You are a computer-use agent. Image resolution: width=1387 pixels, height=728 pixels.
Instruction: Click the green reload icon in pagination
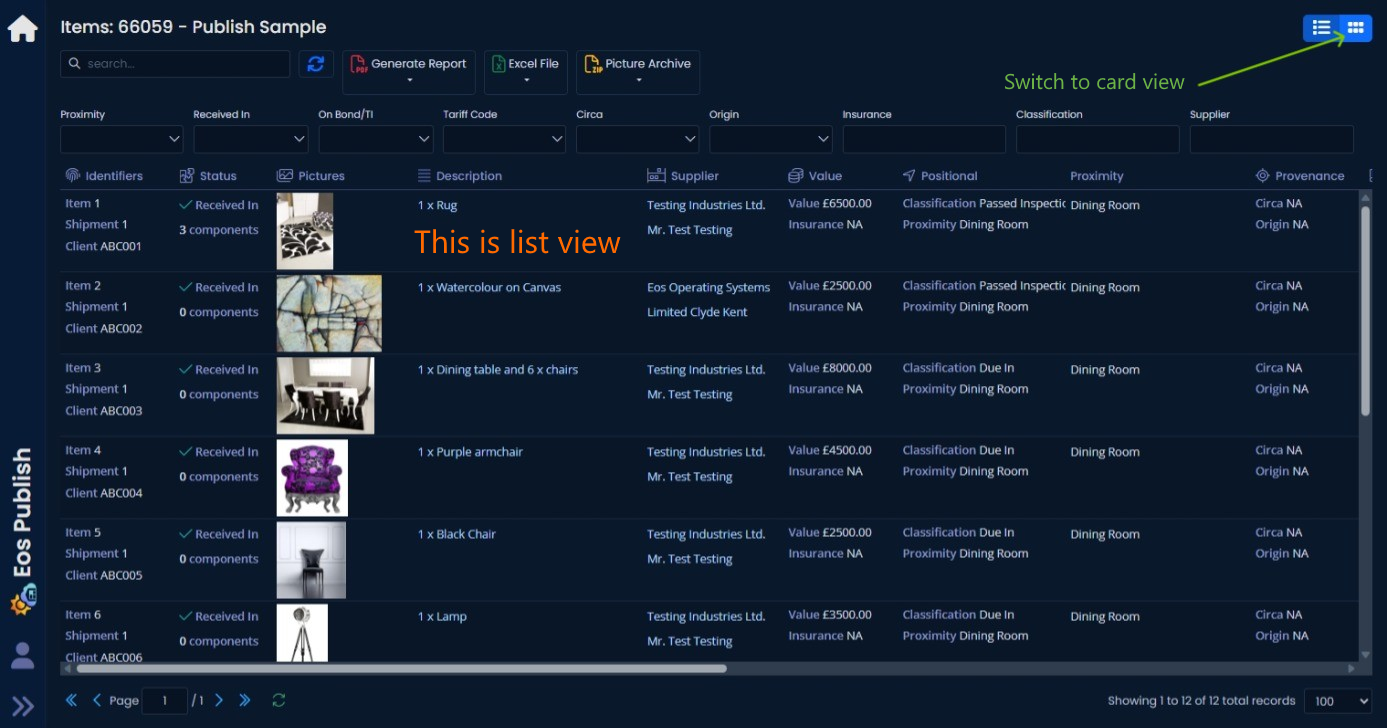point(279,701)
